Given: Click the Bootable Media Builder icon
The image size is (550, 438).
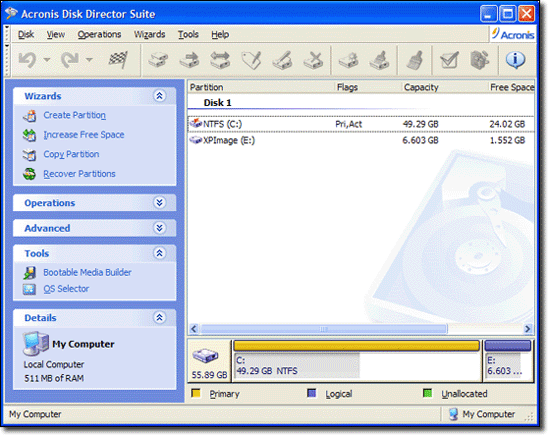Looking at the screenshot, I should (29, 273).
